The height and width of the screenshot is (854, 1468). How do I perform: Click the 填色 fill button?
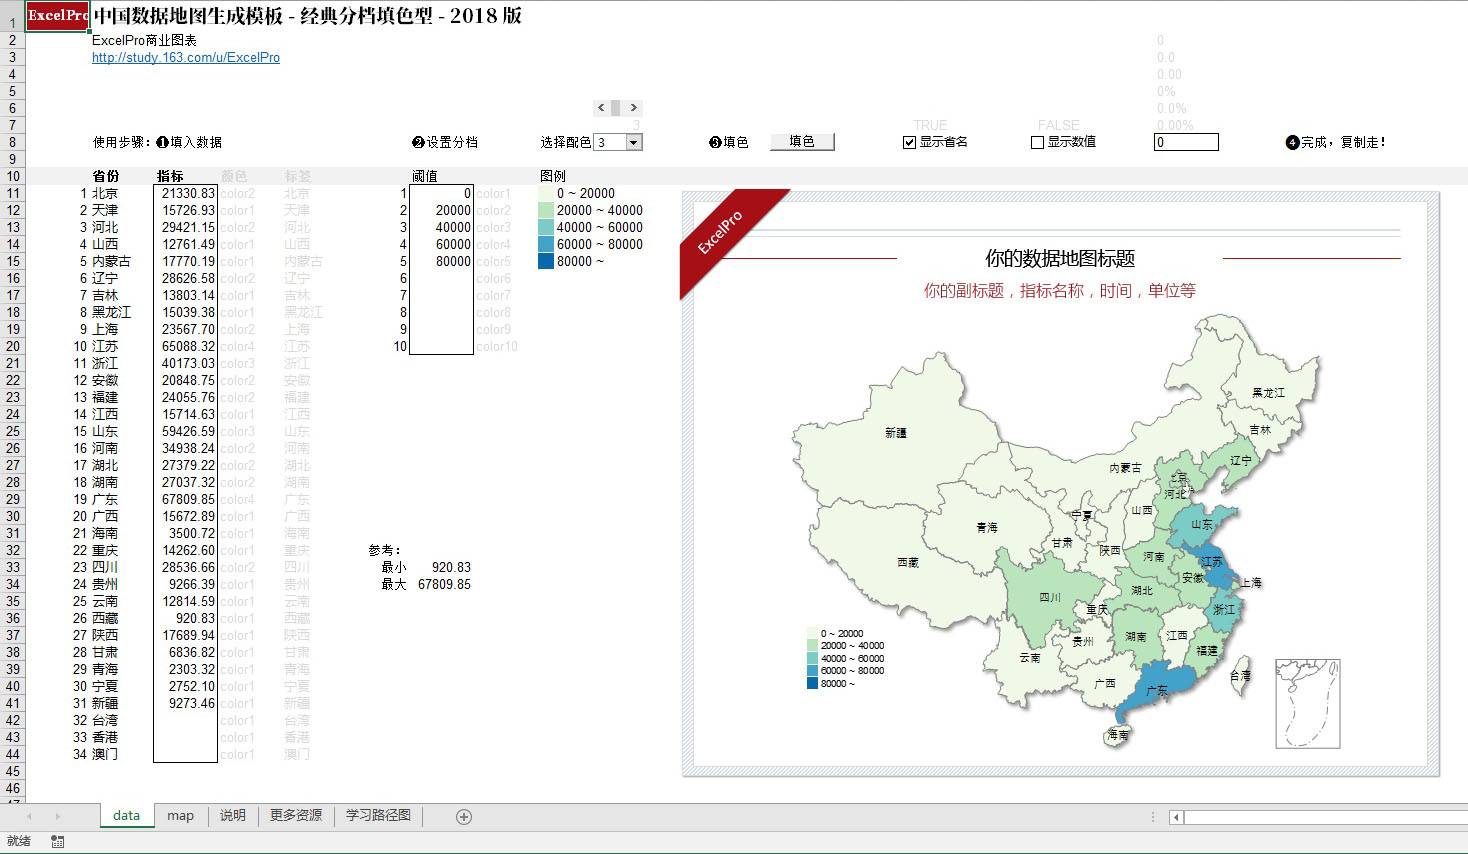(x=802, y=141)
